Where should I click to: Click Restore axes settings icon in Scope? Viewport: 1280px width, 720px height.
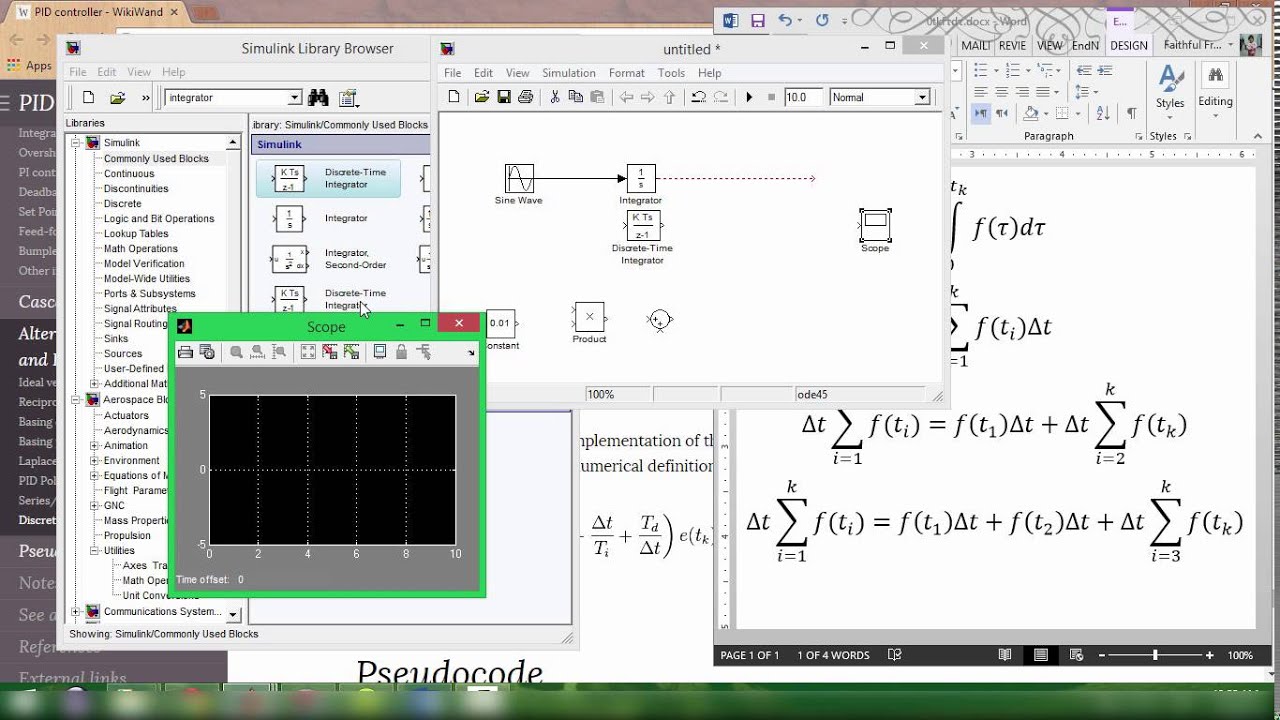[351, 352]
